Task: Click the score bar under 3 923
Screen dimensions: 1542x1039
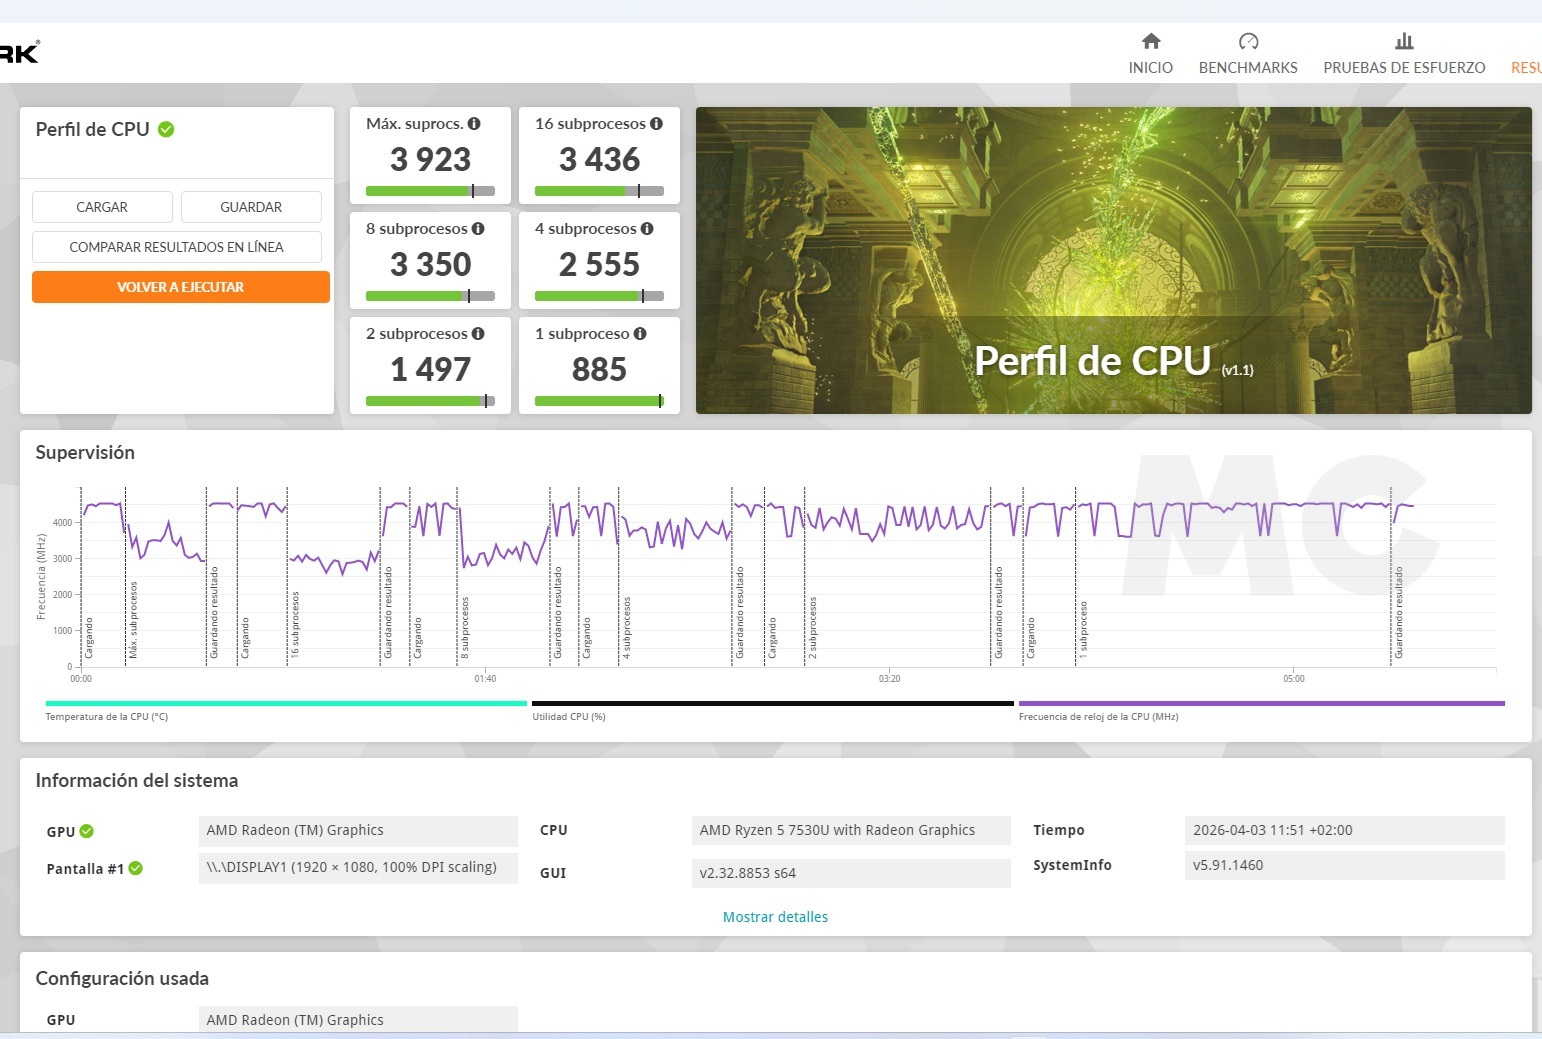Action: coord(429,190)
